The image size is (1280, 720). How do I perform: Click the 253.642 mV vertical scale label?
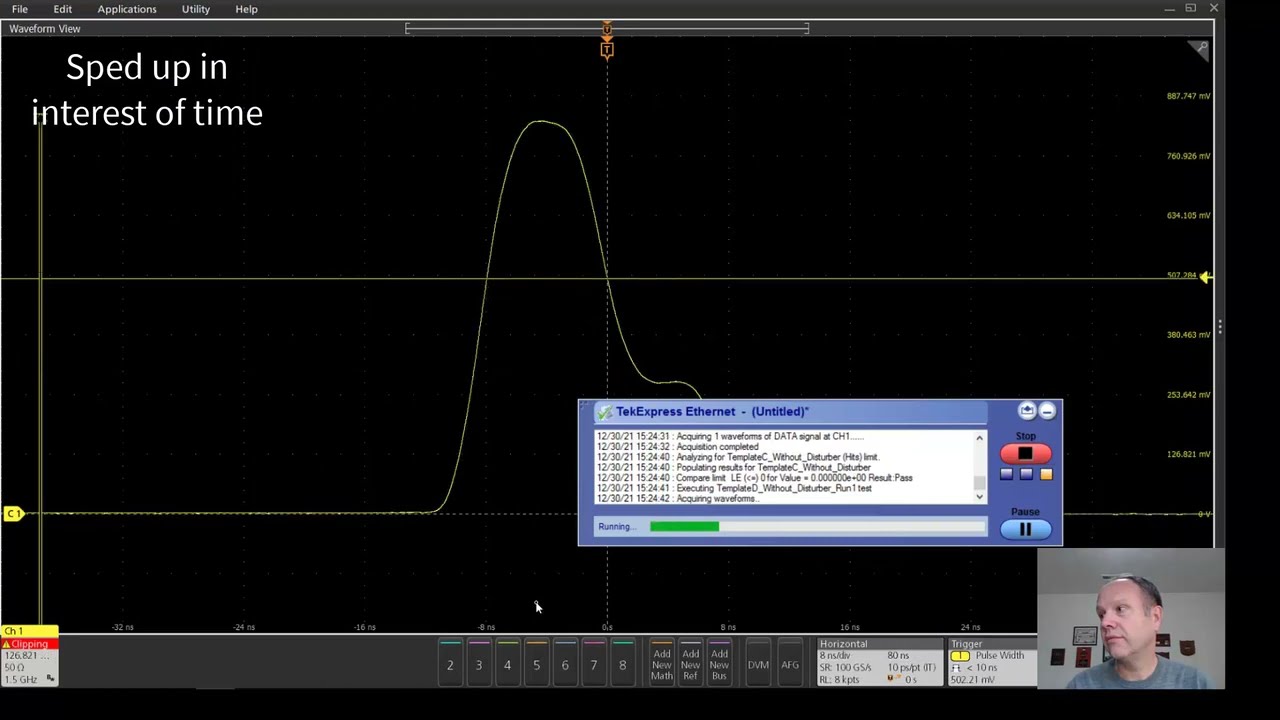1188,394
